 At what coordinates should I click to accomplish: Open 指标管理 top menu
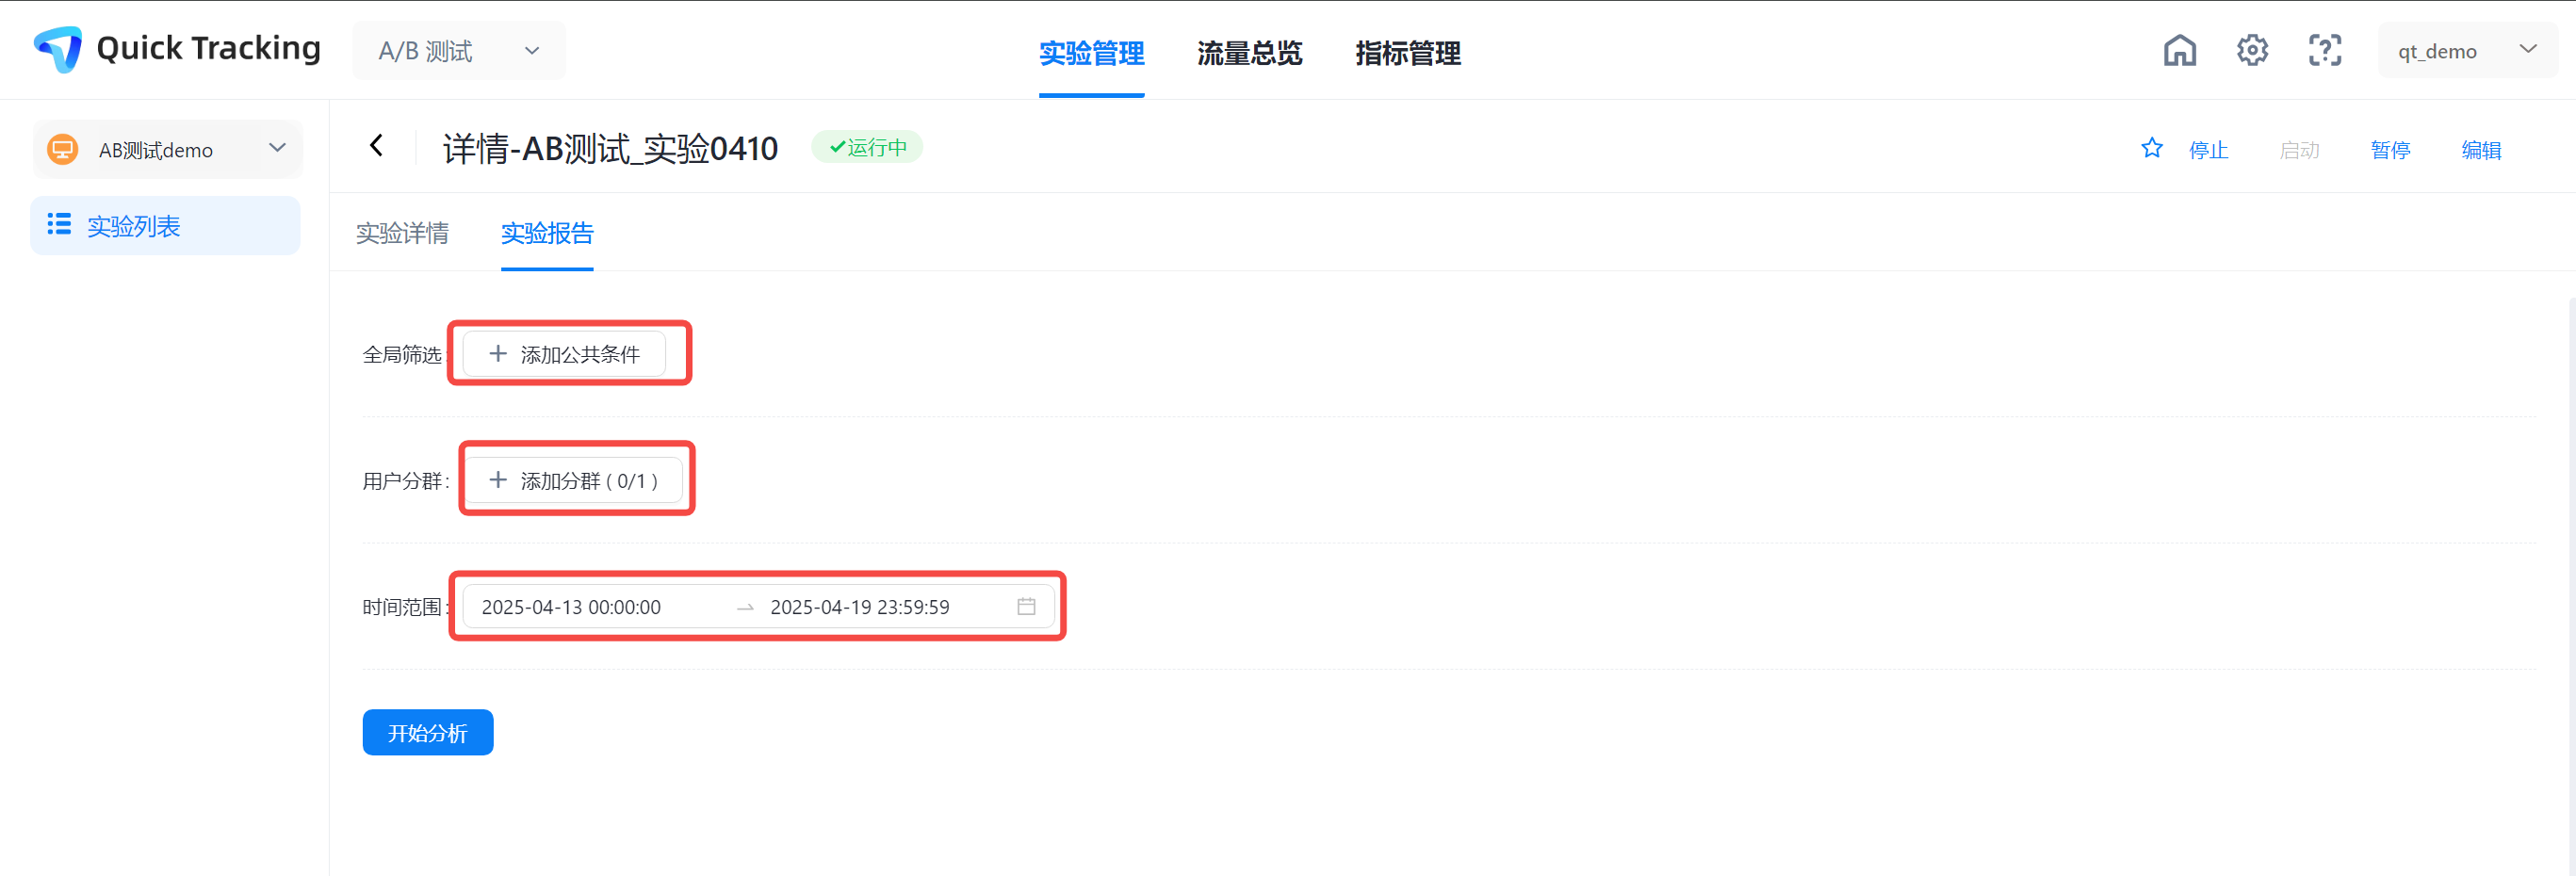point(1408,53)
